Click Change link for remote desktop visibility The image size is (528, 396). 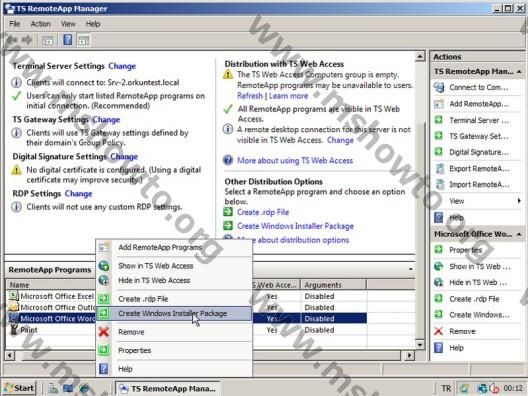click(340, 140)
